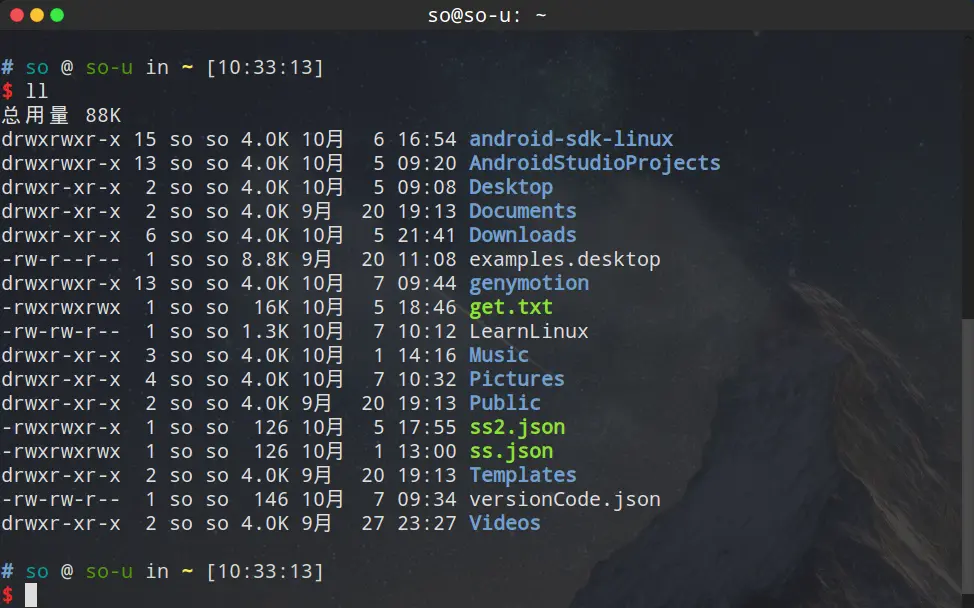Click the yellow minimize window button
974x608 pixels.
[37, 15]
